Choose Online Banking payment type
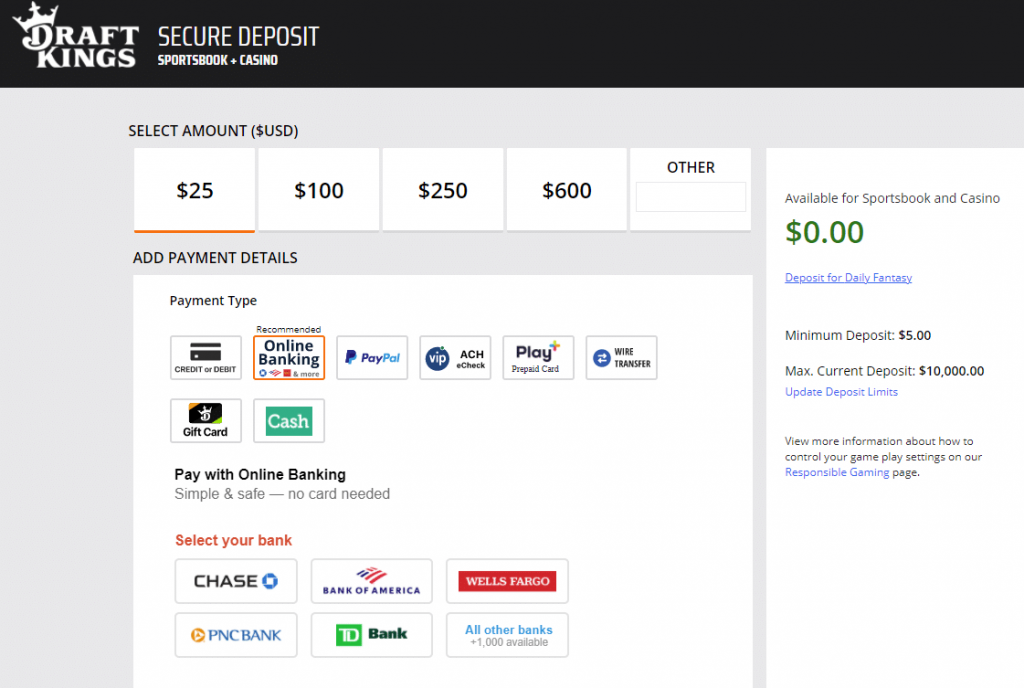This screenshot has height=688, width=1024. click(289, 358)
